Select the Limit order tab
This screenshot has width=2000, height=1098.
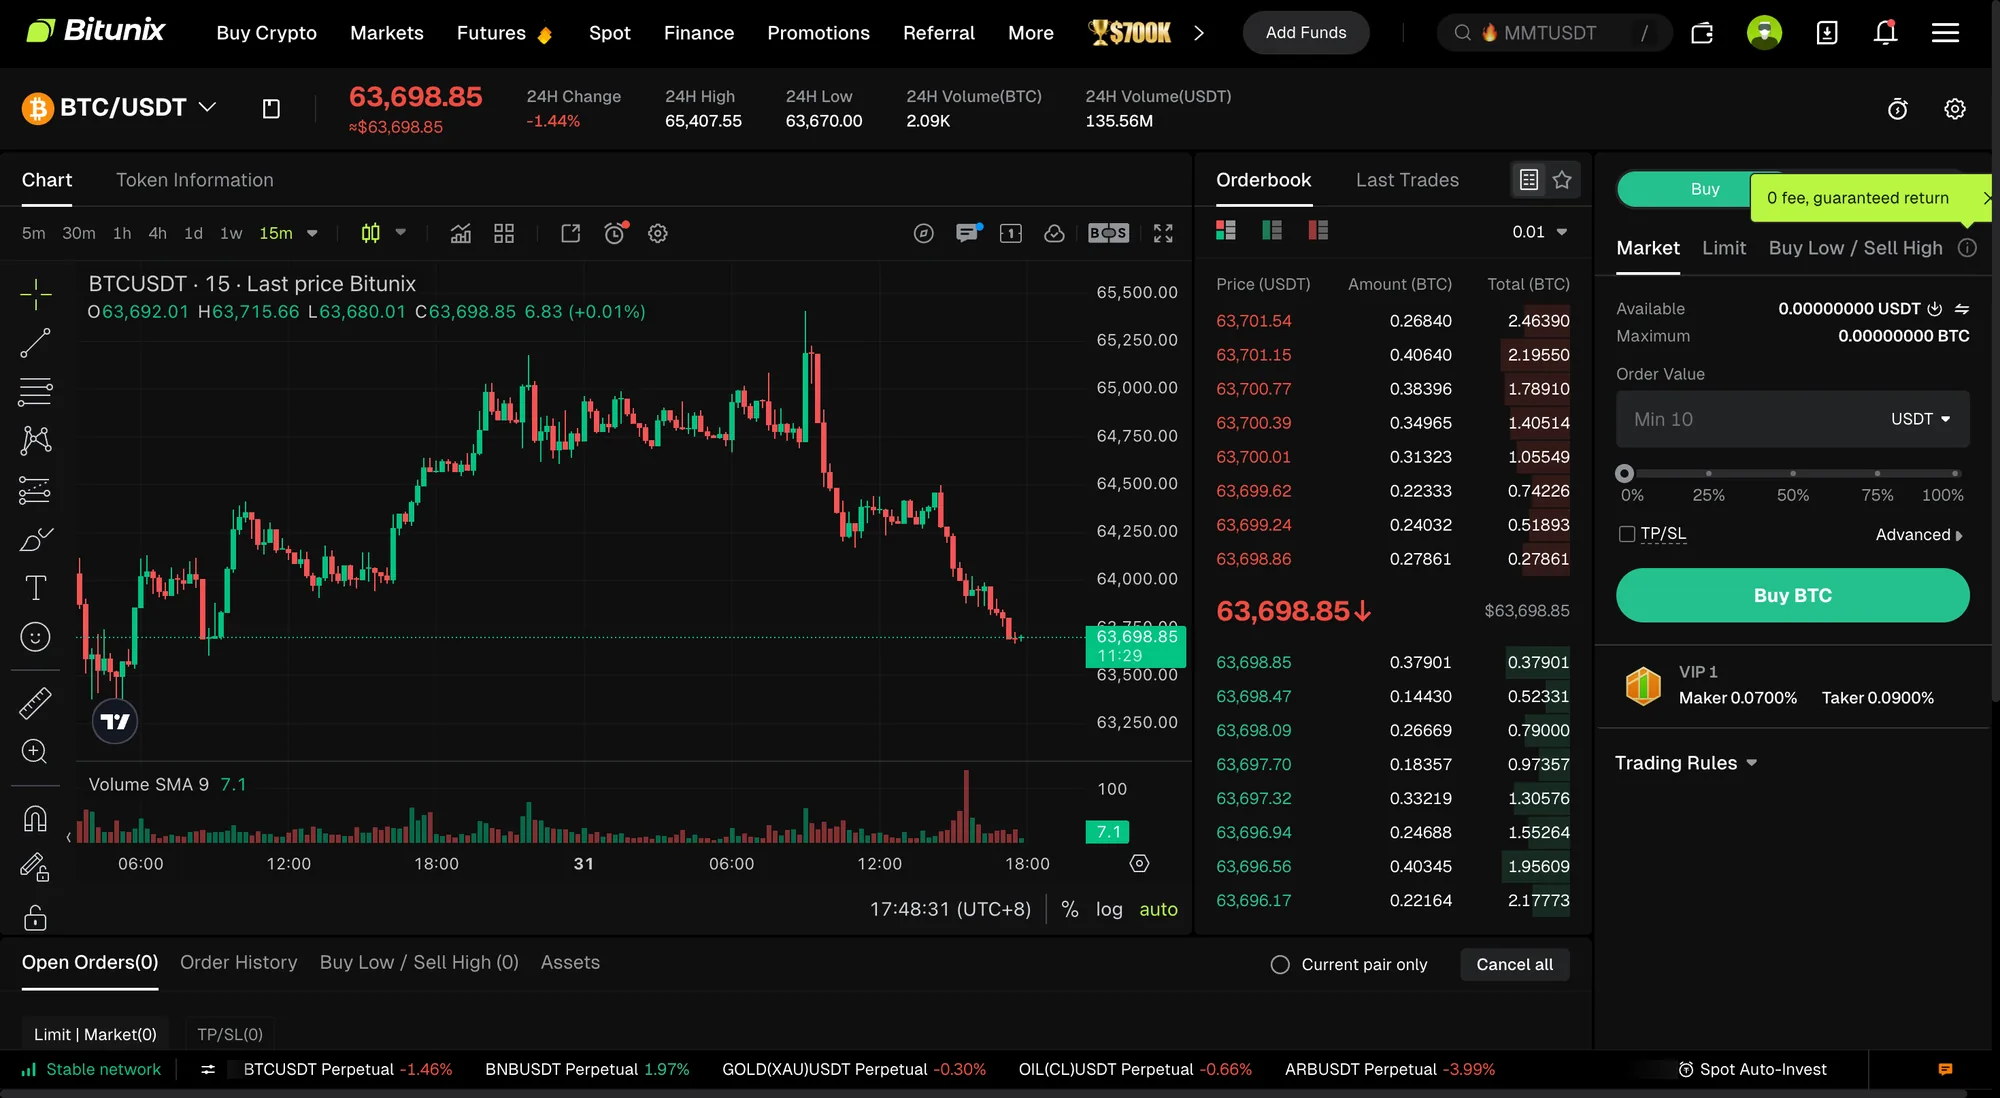pyautogui.click(x=1724, y=248)
